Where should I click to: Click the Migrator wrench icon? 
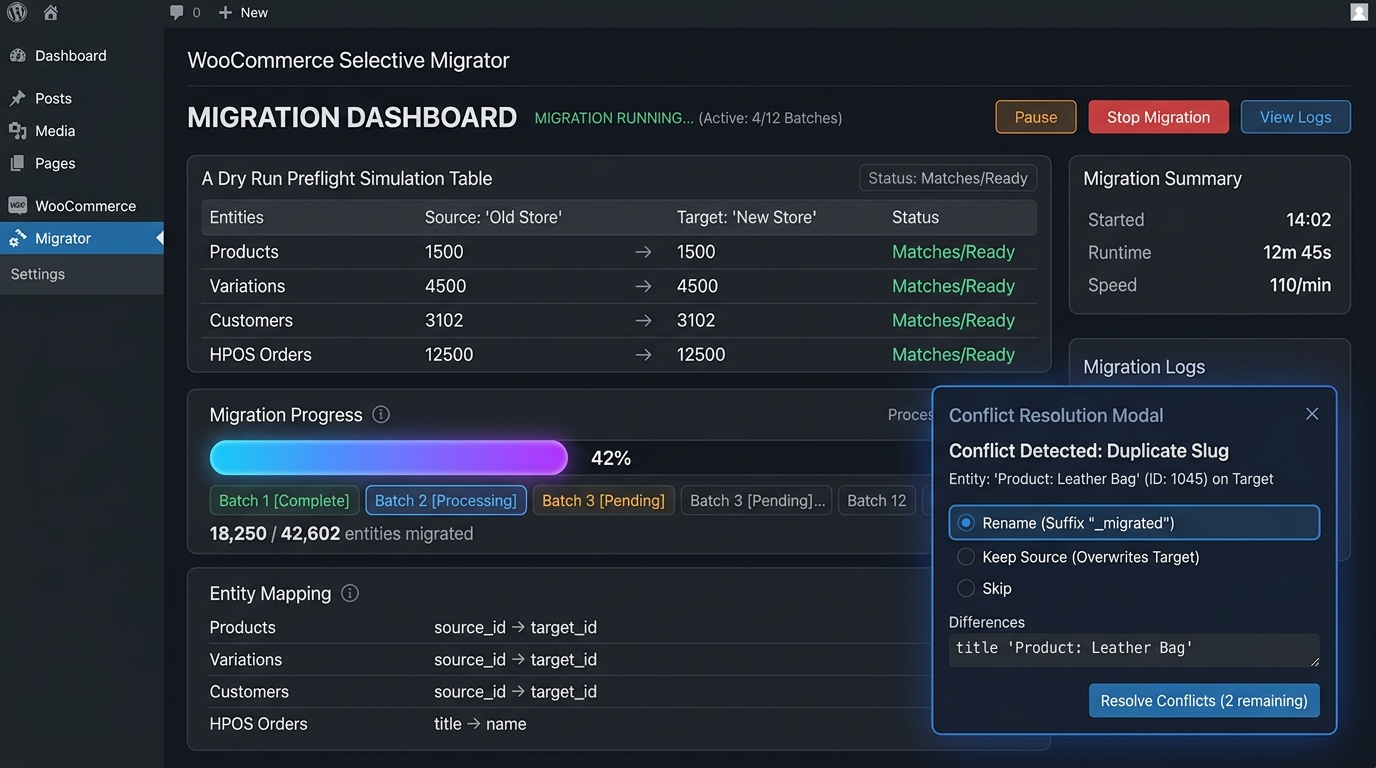[x=18, y=238]
